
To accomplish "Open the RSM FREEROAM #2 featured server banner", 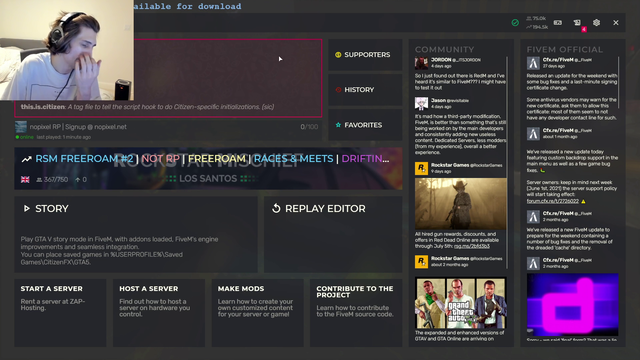I will coord(208,169).
